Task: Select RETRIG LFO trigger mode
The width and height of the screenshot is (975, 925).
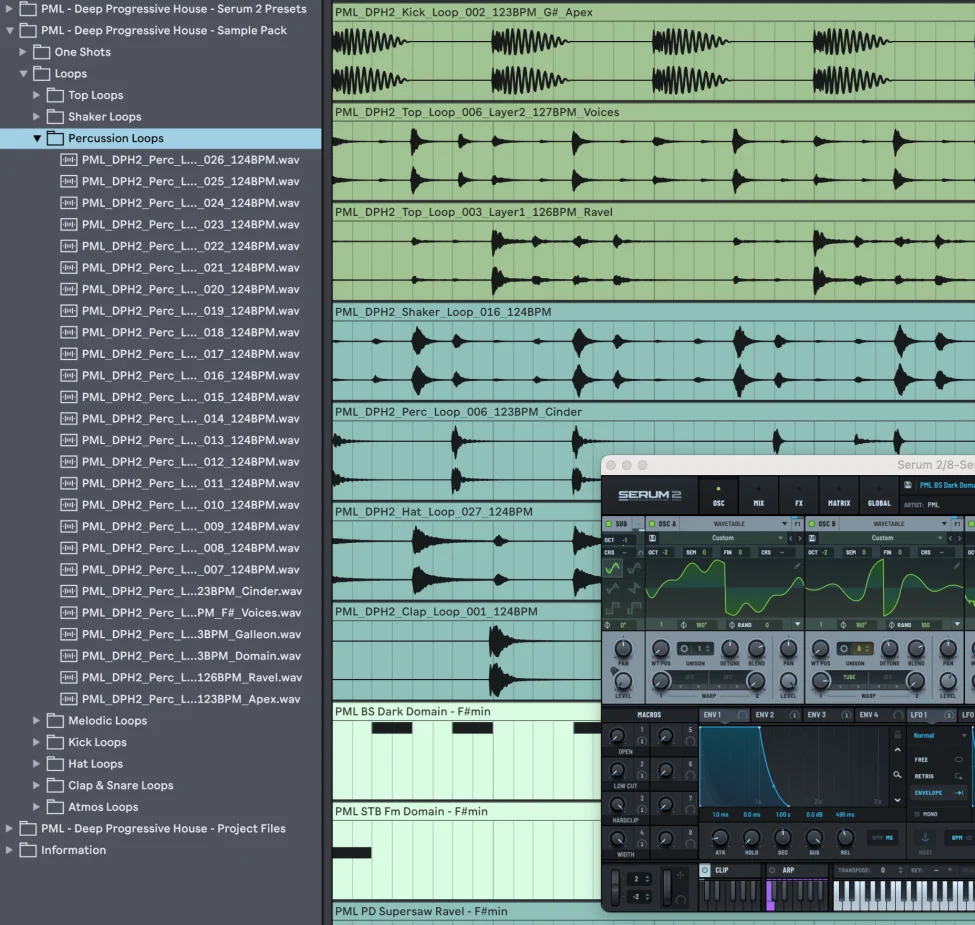Action: point(938,776)
